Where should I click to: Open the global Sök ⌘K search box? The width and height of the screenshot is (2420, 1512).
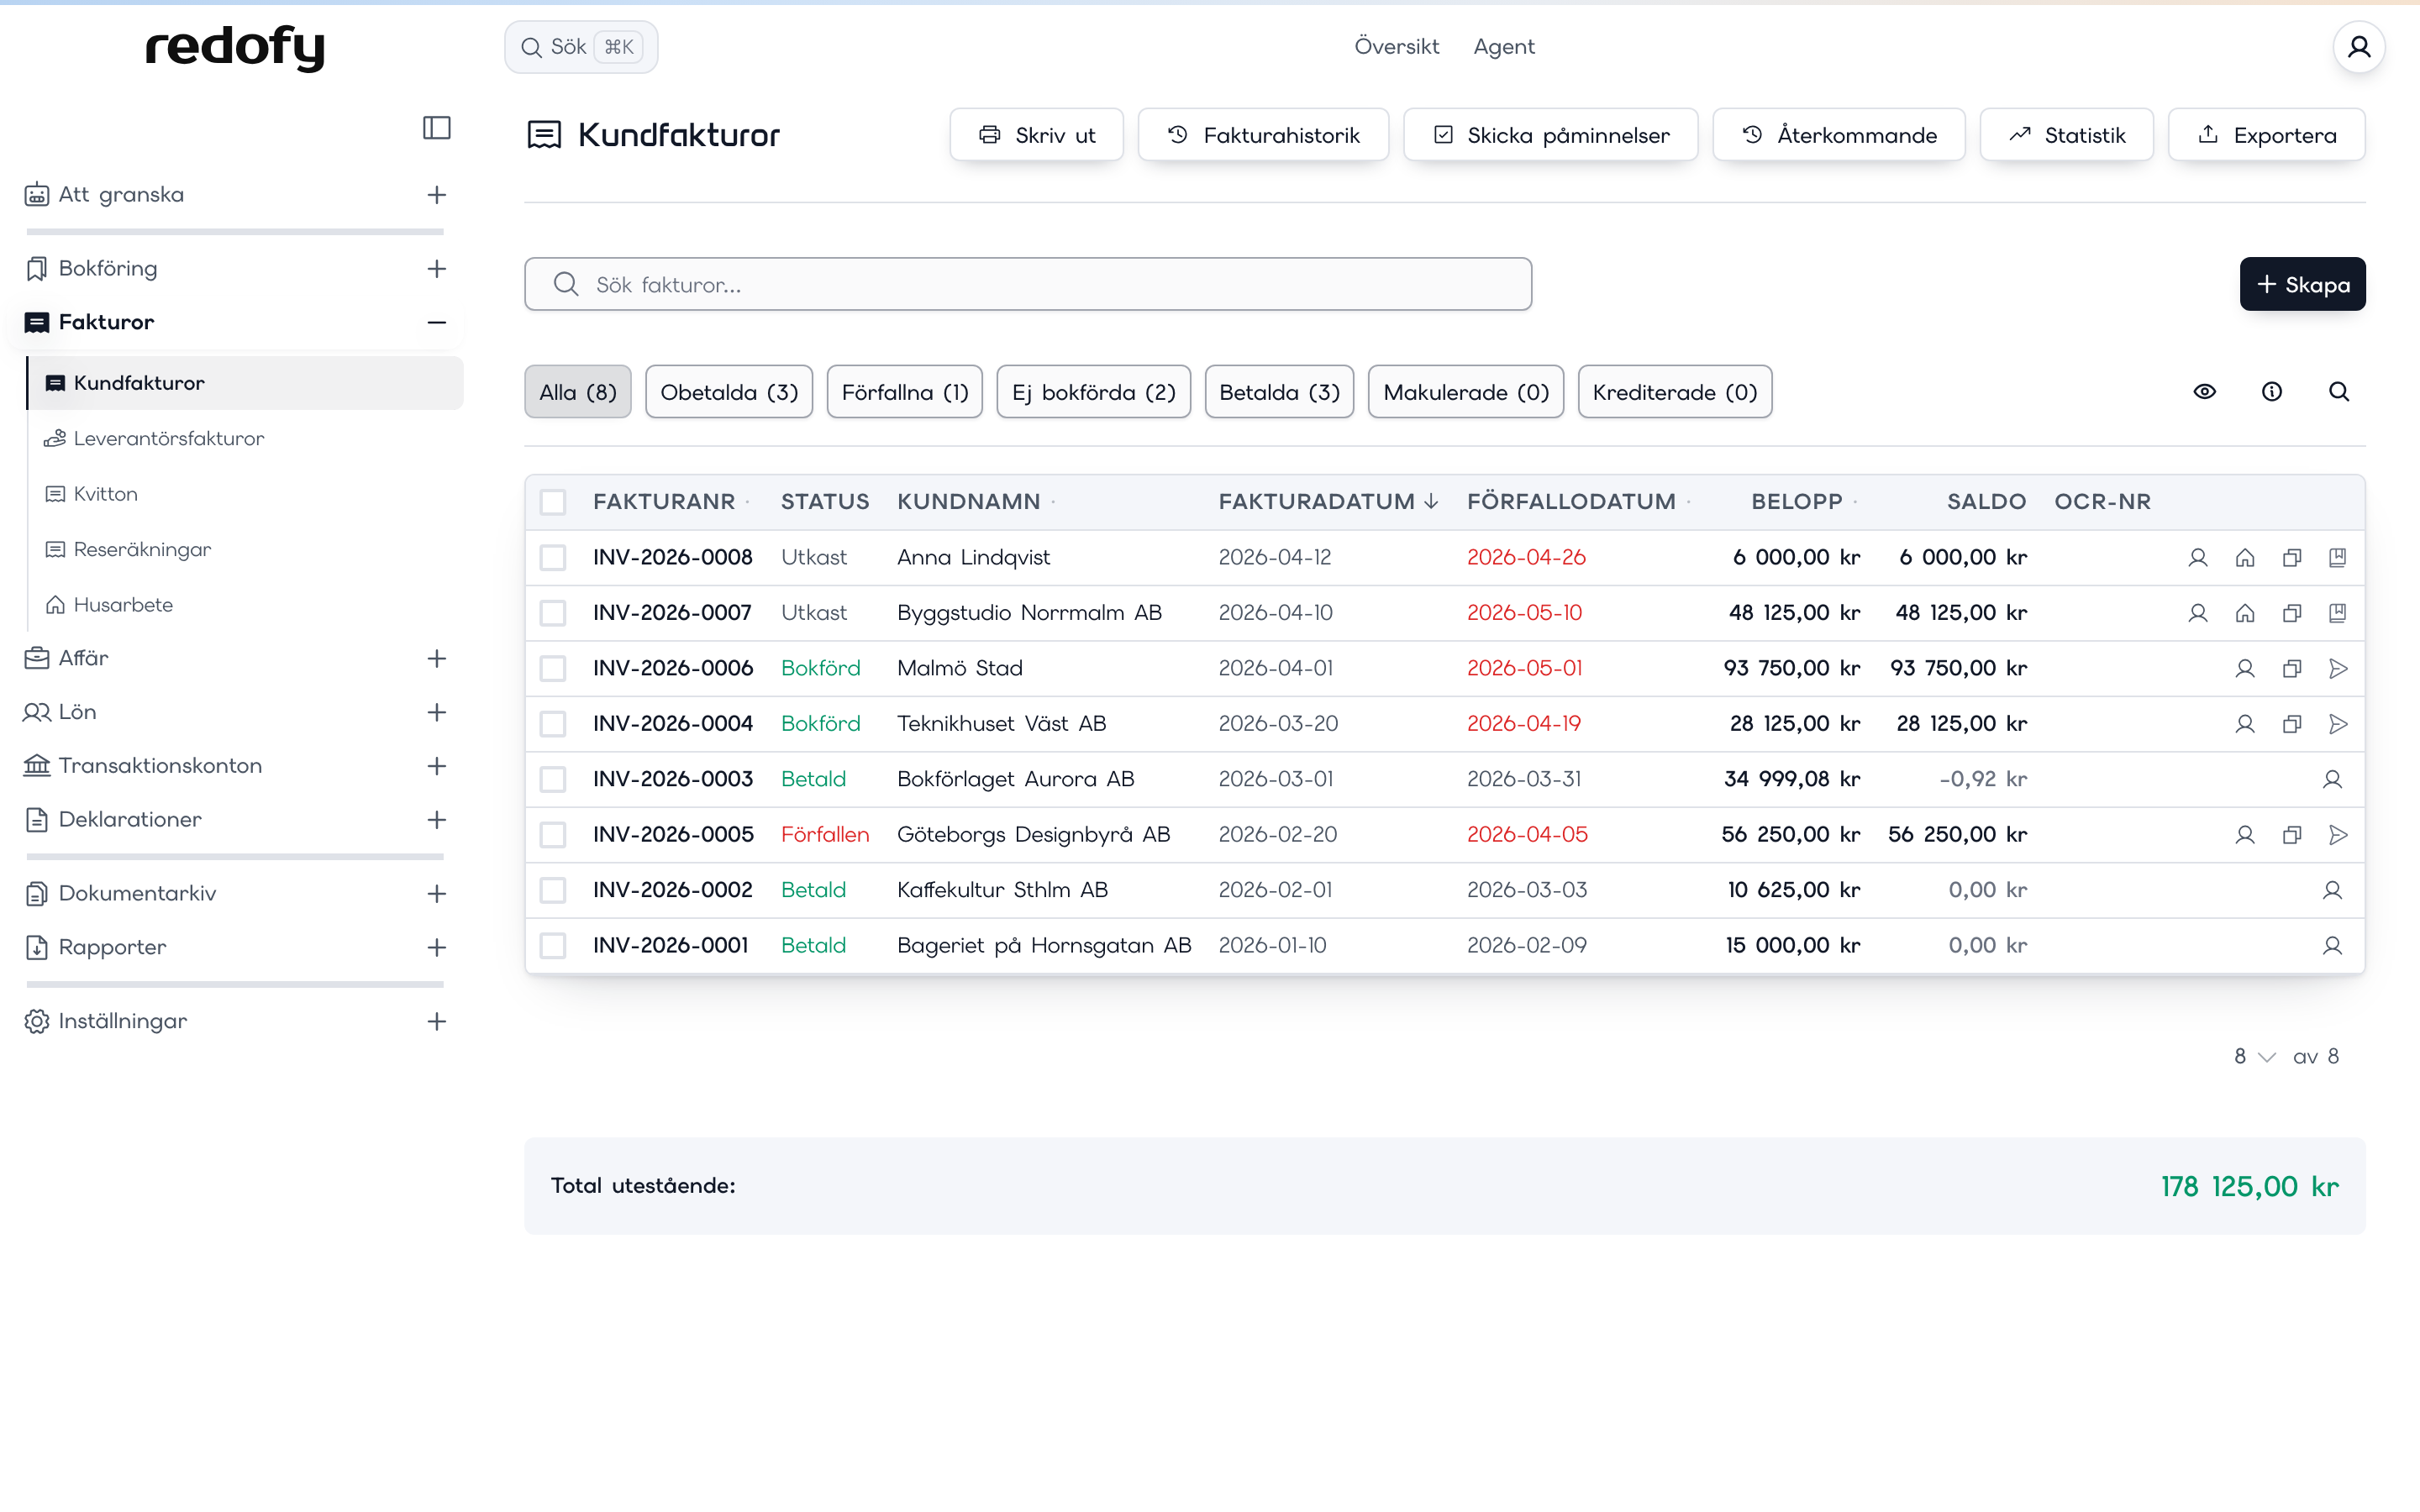click(x=581, y=47)
